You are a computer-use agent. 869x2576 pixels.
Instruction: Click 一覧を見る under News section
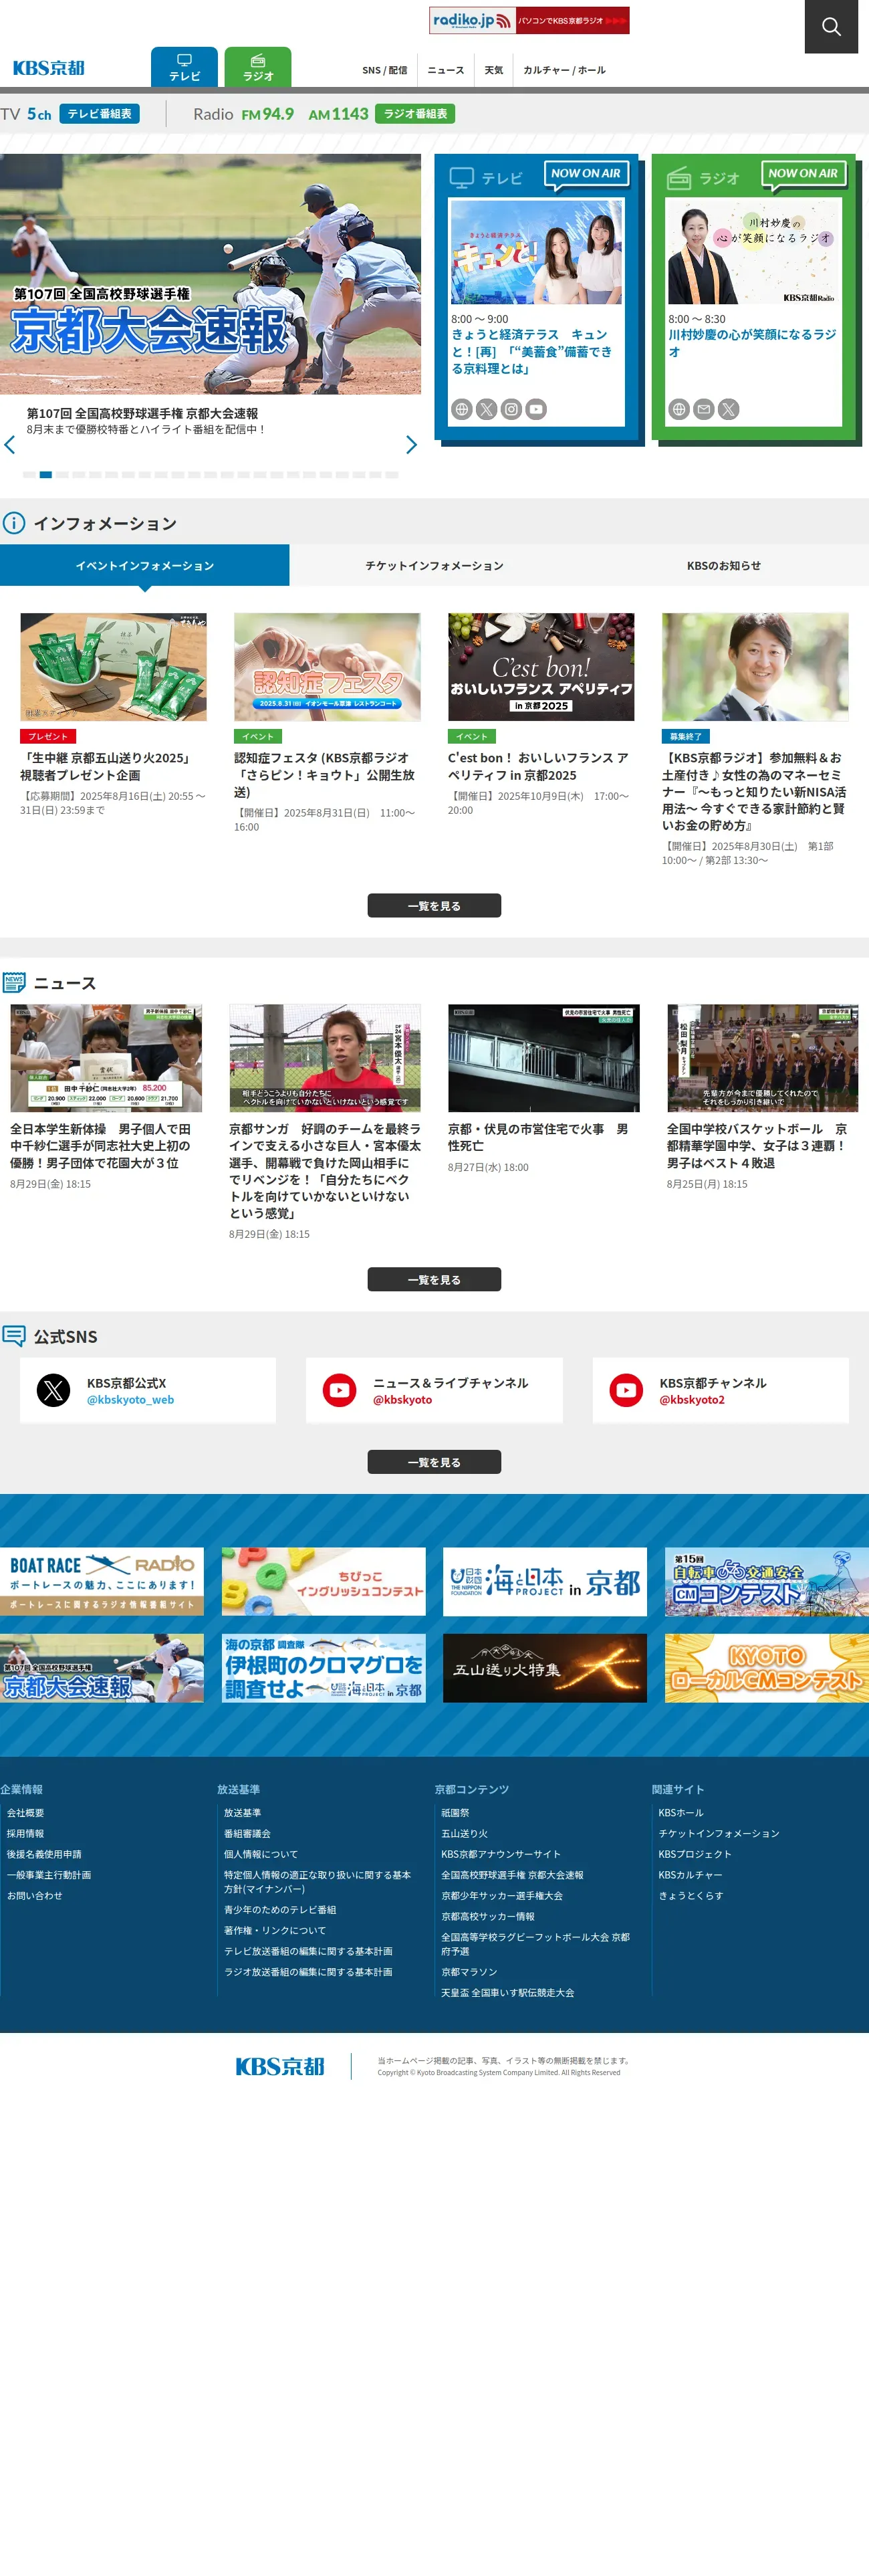coord(434,1280)
